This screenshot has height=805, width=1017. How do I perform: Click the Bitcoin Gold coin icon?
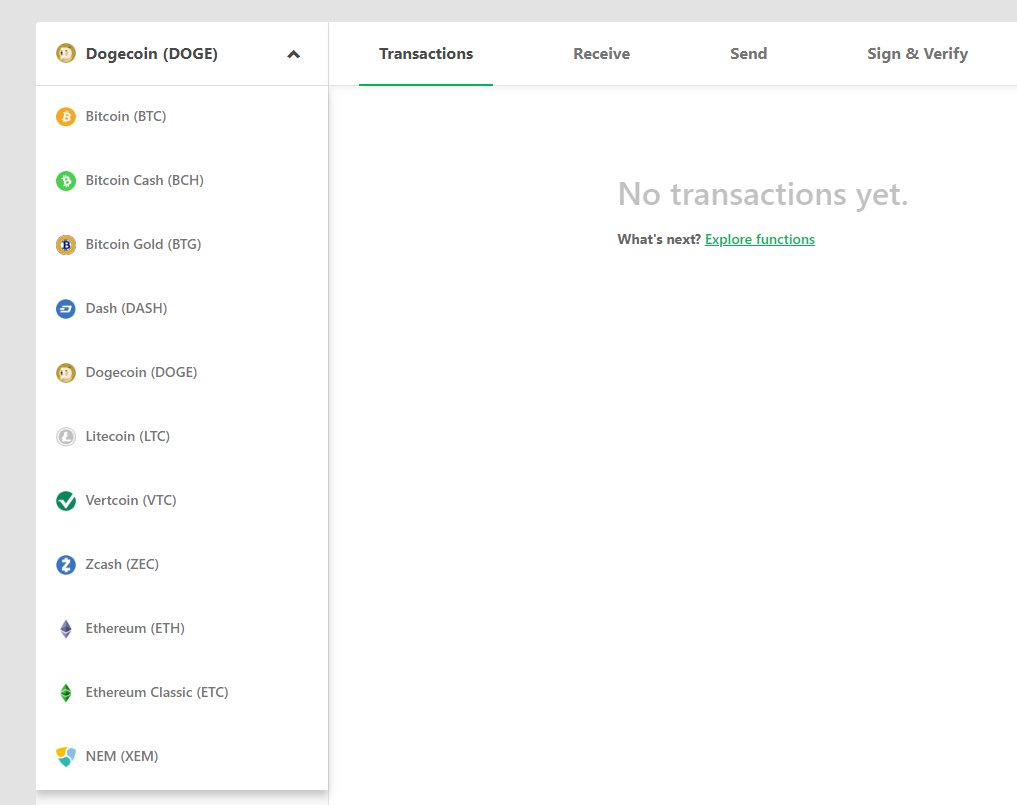[66, 245]
